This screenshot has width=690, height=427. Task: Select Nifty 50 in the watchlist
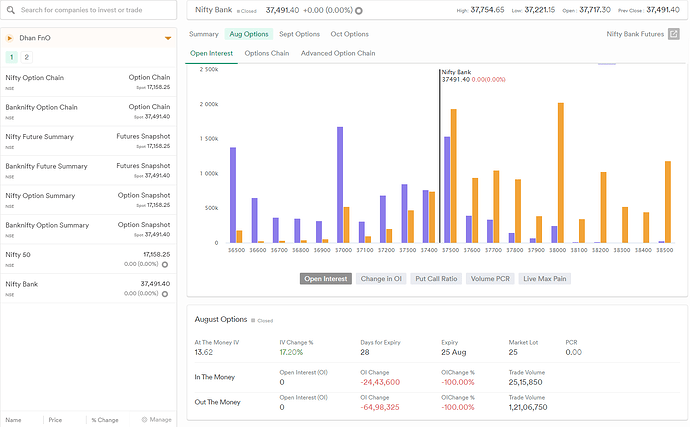88,259
